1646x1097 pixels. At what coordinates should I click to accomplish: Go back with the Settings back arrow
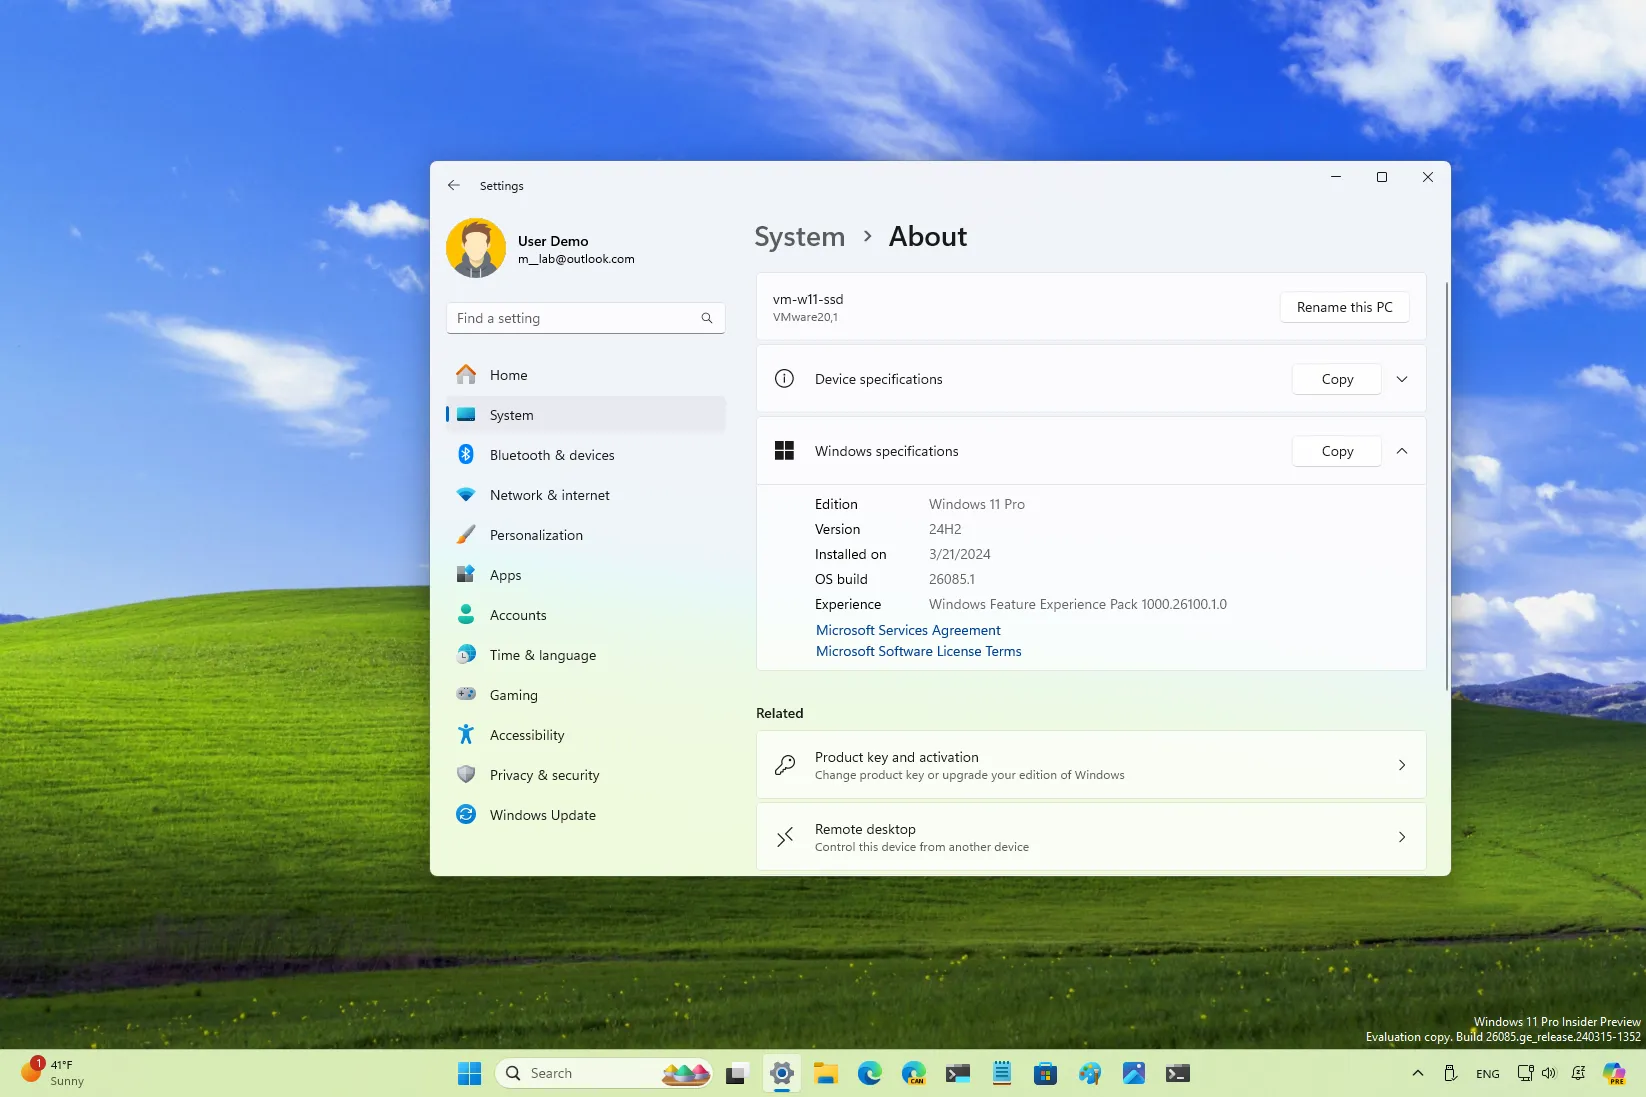[x=454, y=185]
